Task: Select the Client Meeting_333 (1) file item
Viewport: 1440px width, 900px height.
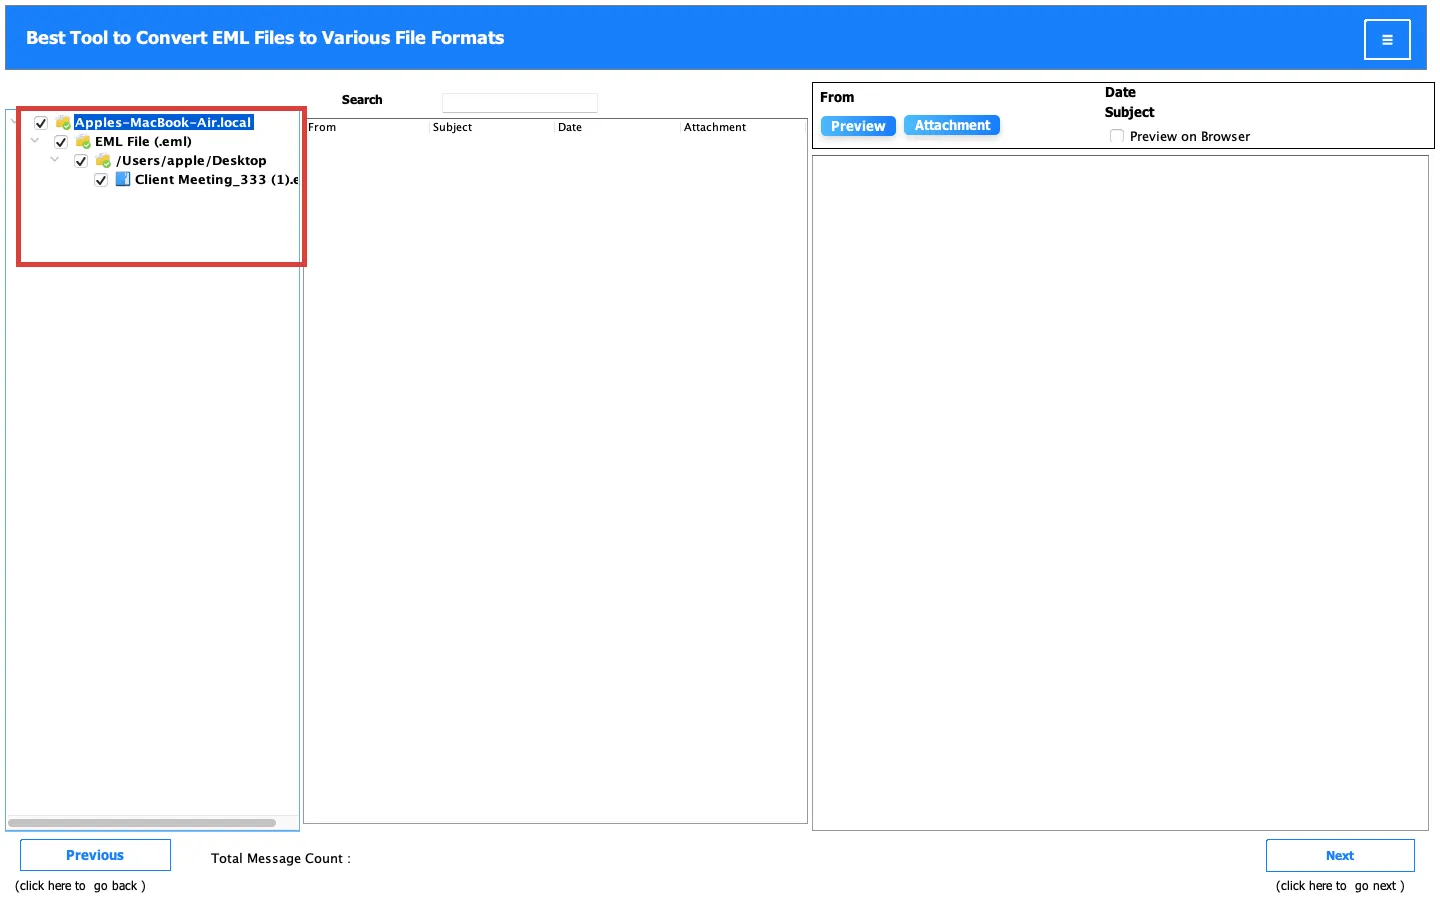Action: pos(216,180)
